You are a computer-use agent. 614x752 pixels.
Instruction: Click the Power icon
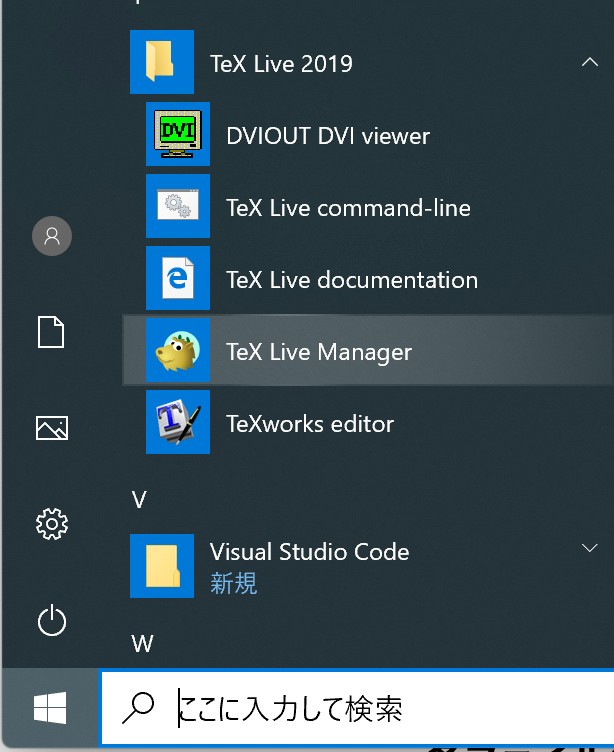(x=52, y=620)
